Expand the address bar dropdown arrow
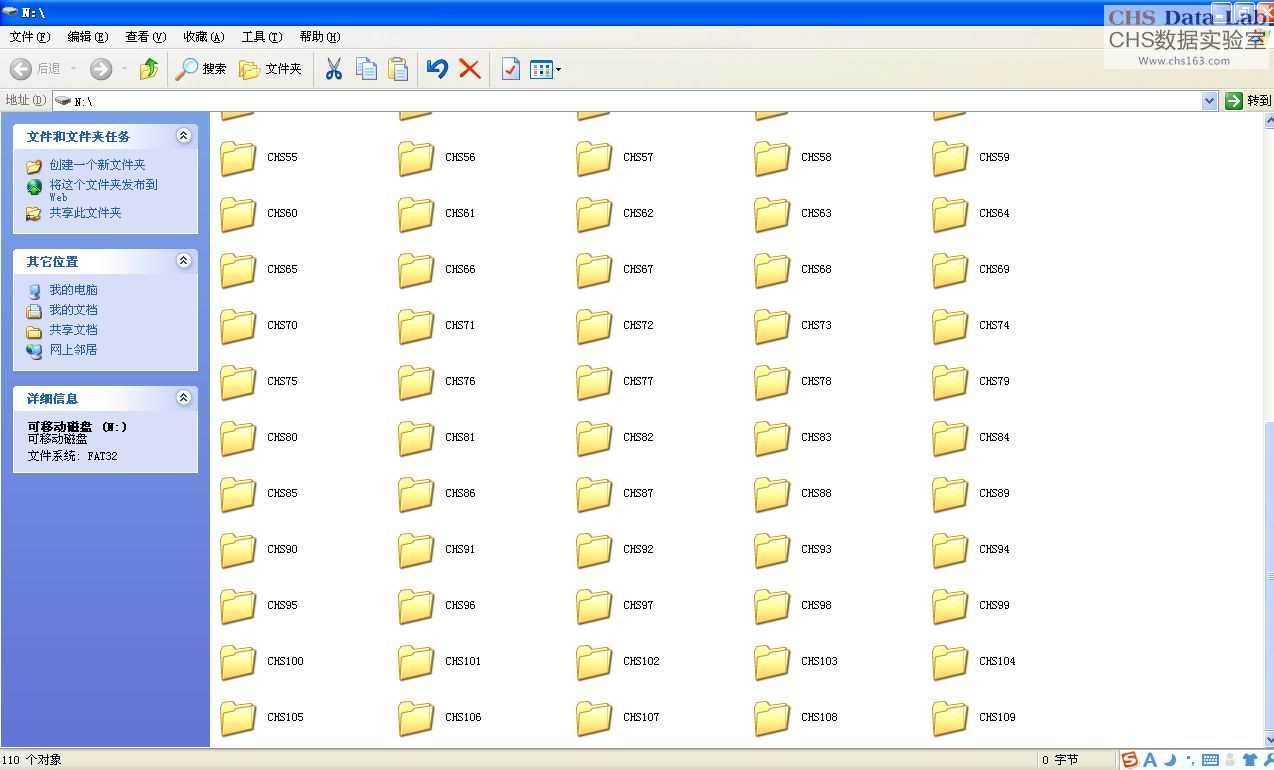Viewport: 1274px width, 770px height. tap(1209, 101)
